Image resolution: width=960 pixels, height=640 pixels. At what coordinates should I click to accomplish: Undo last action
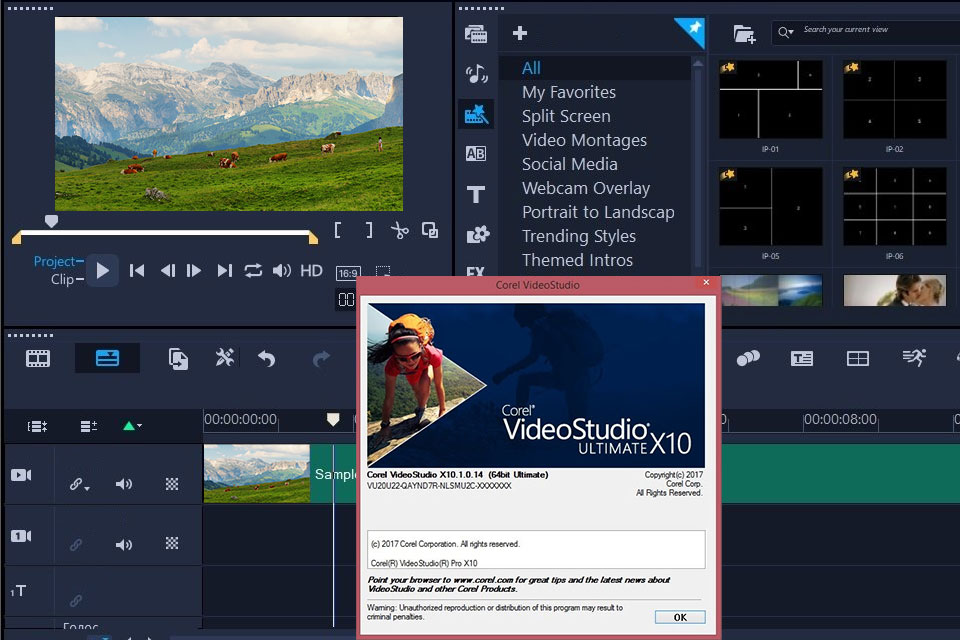click(266, 358)
